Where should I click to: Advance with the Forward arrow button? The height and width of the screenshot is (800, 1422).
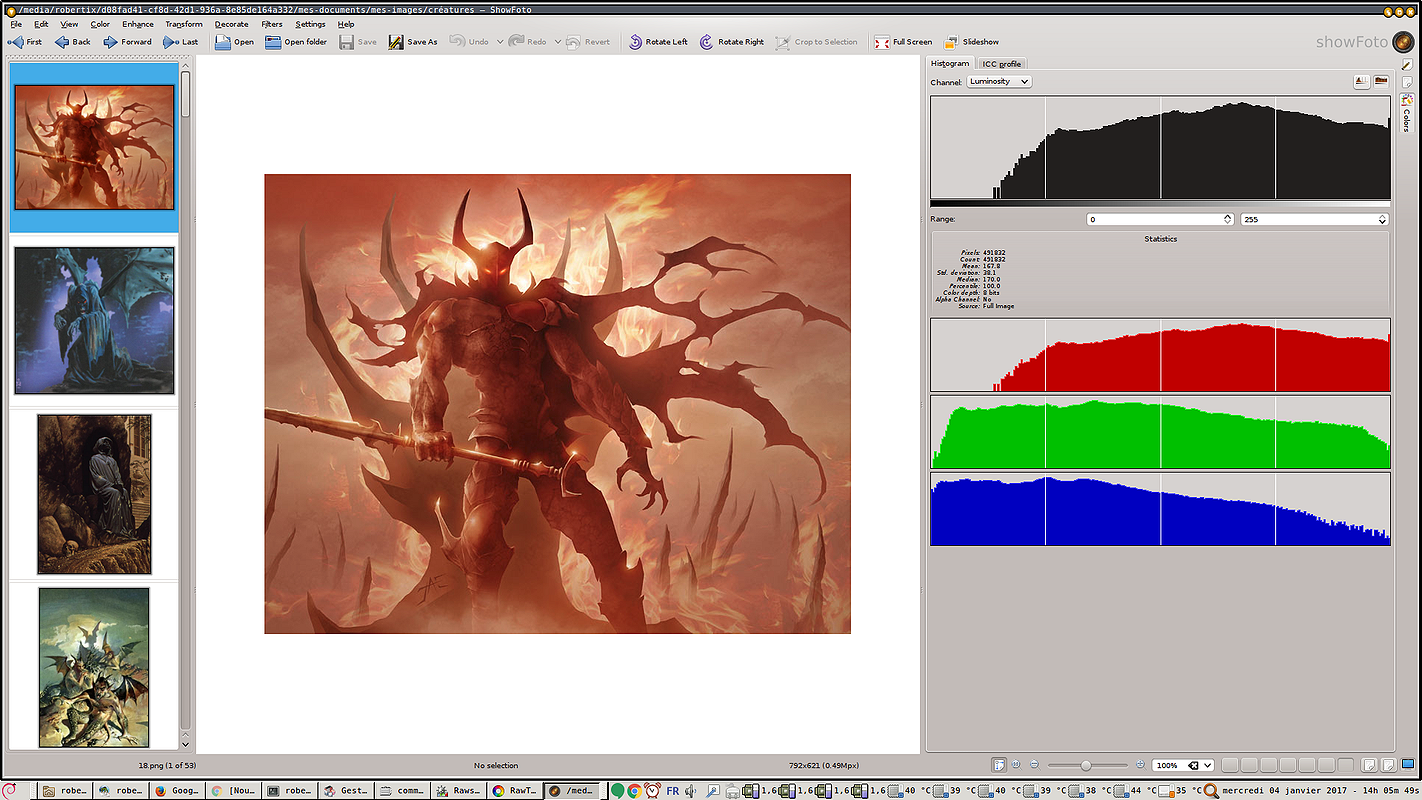[x=127, y=42]
